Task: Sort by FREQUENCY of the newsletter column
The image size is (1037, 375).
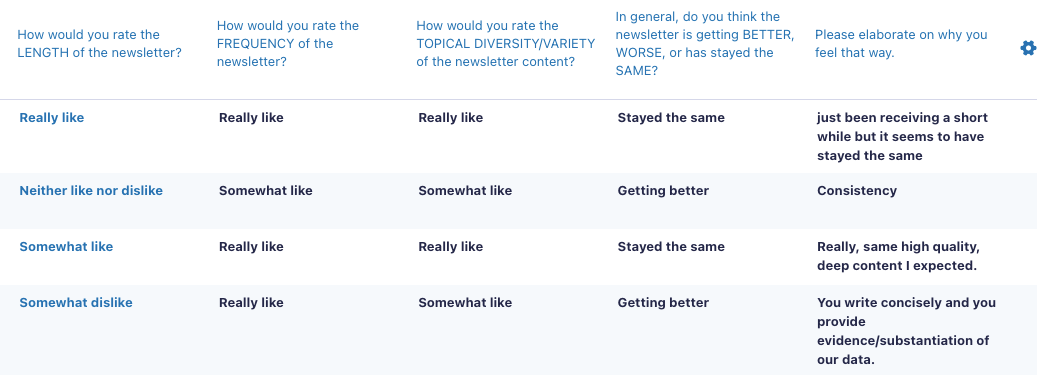Action: click(288, 44)
